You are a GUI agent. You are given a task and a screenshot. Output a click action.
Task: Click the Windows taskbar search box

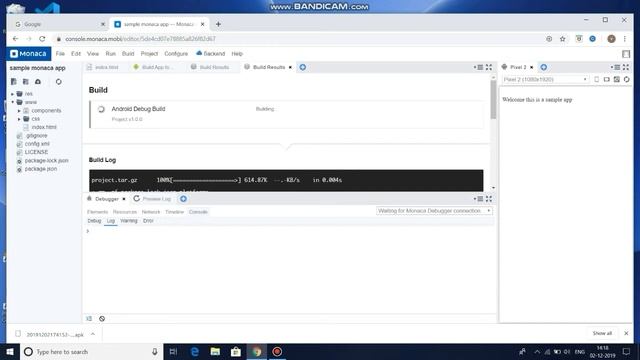[x=91, y=351]
